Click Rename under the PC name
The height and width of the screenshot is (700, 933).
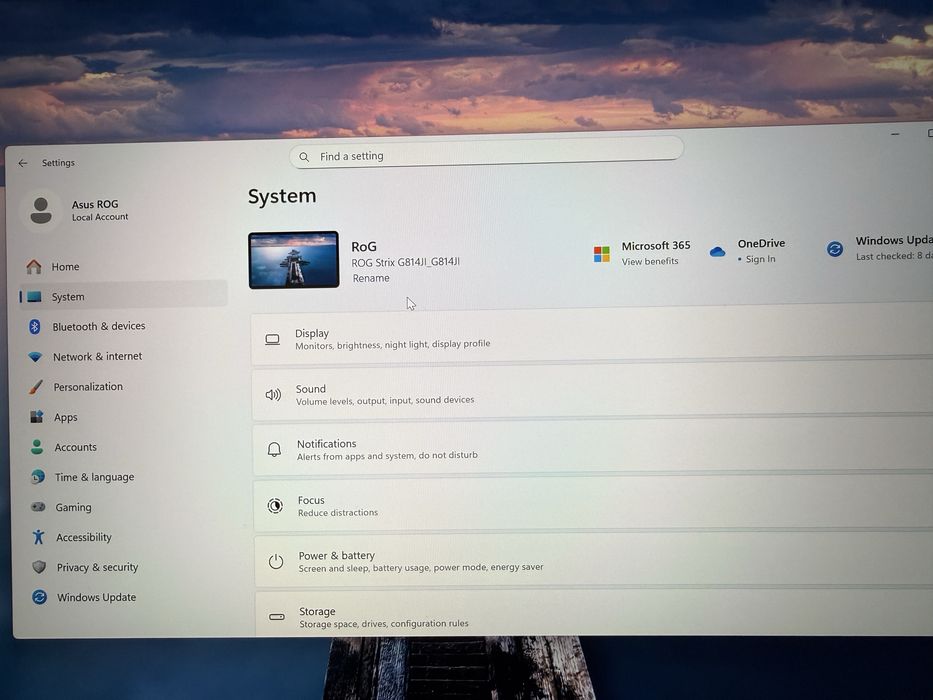[x=371, y=278]
